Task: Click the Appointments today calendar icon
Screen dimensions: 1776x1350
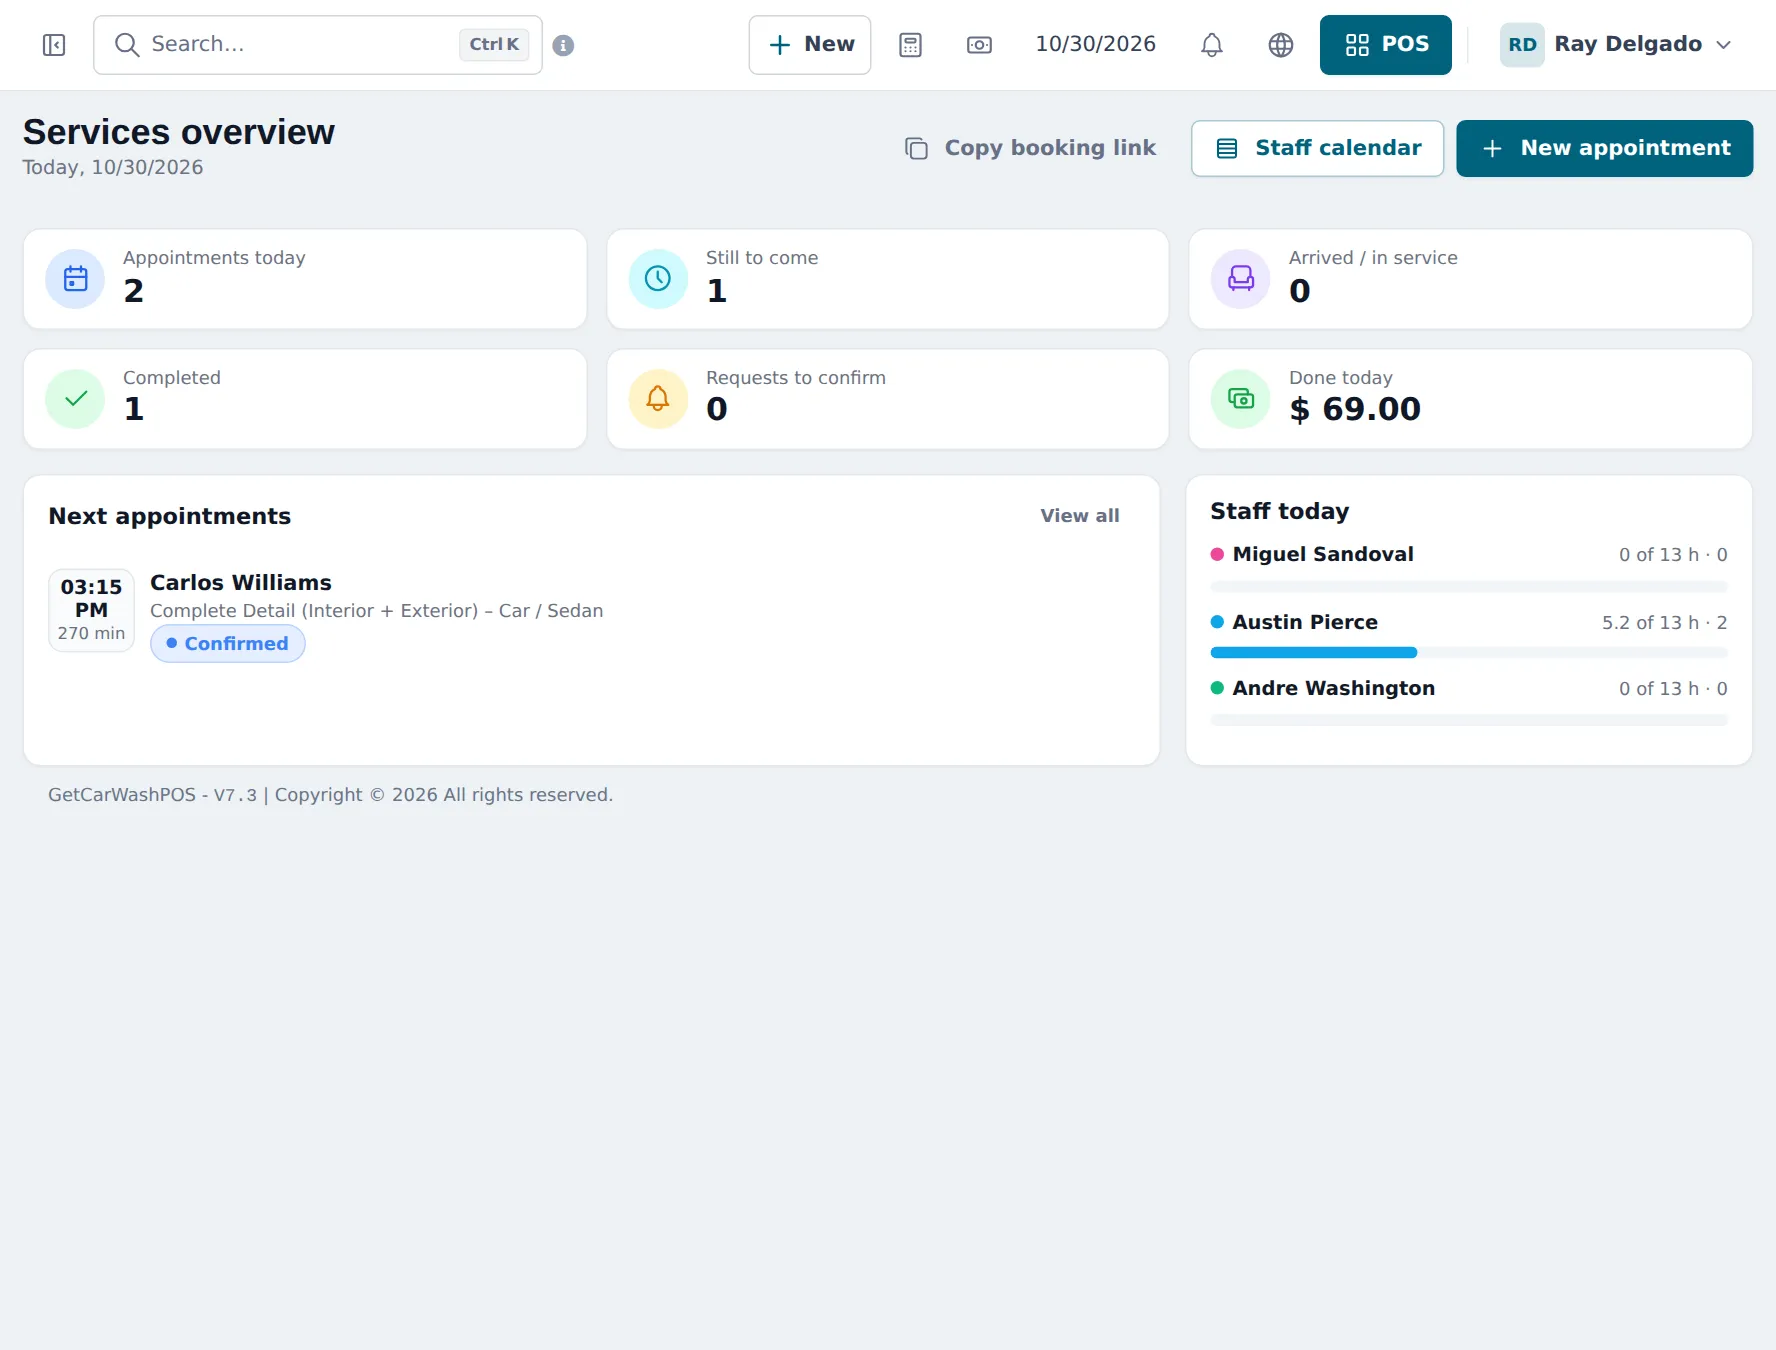Action: [x=75, y=279]
